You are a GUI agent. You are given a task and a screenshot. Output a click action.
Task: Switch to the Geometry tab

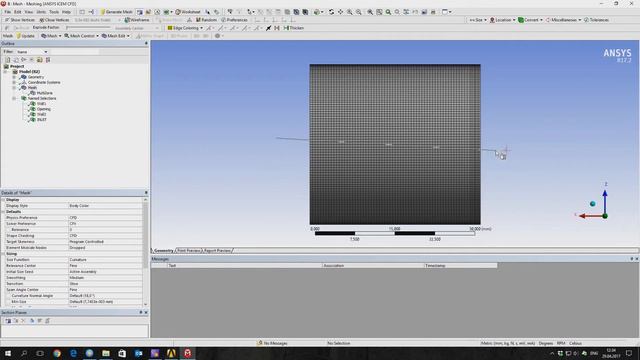click(x=163, y=251)
